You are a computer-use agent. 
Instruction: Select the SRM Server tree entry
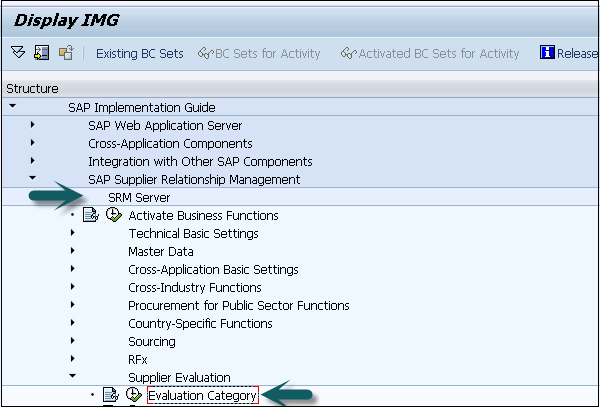point(139,197)
